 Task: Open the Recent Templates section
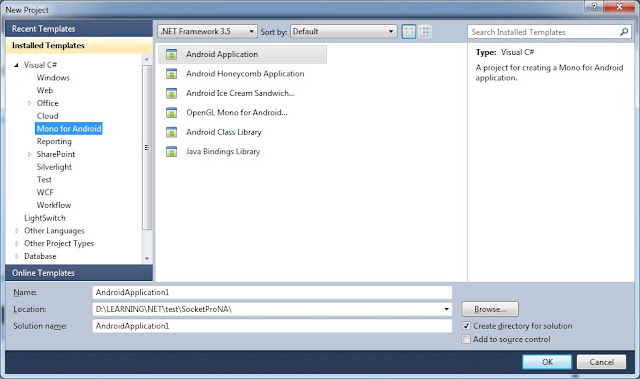tap(79, 29)
